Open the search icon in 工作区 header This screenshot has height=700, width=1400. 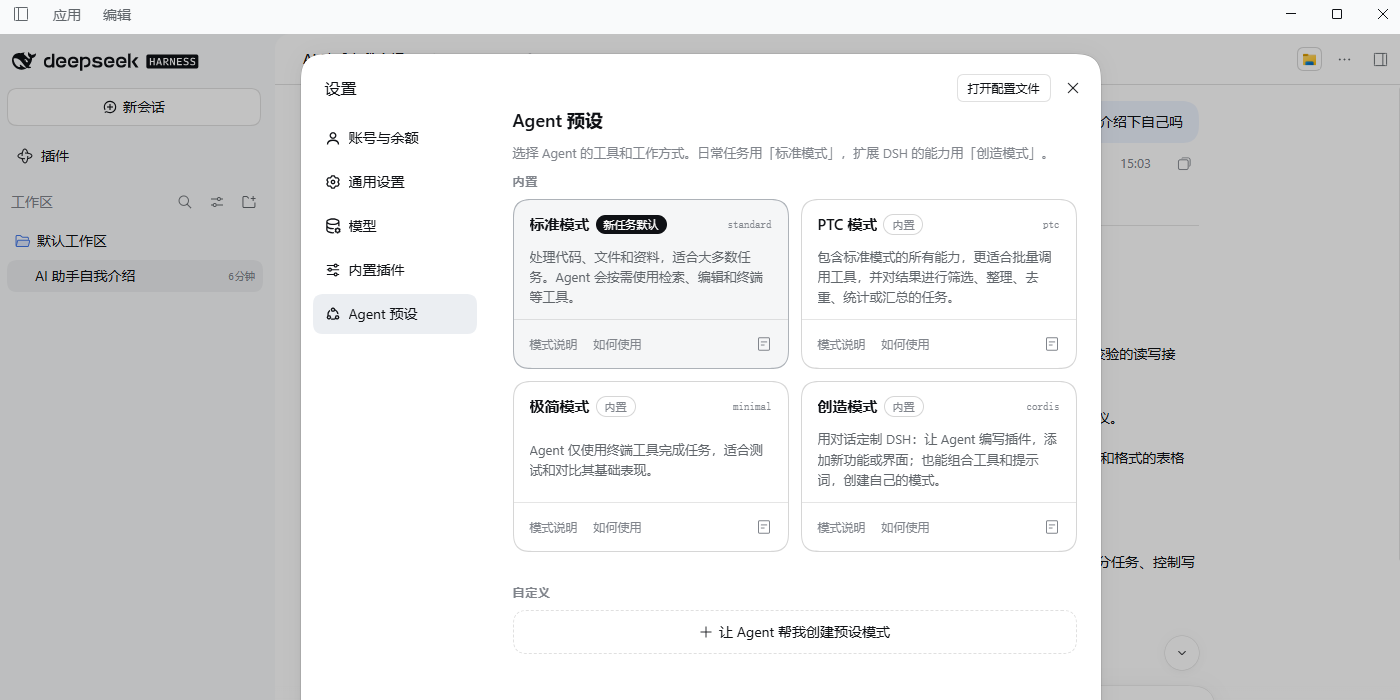[185, 202]
